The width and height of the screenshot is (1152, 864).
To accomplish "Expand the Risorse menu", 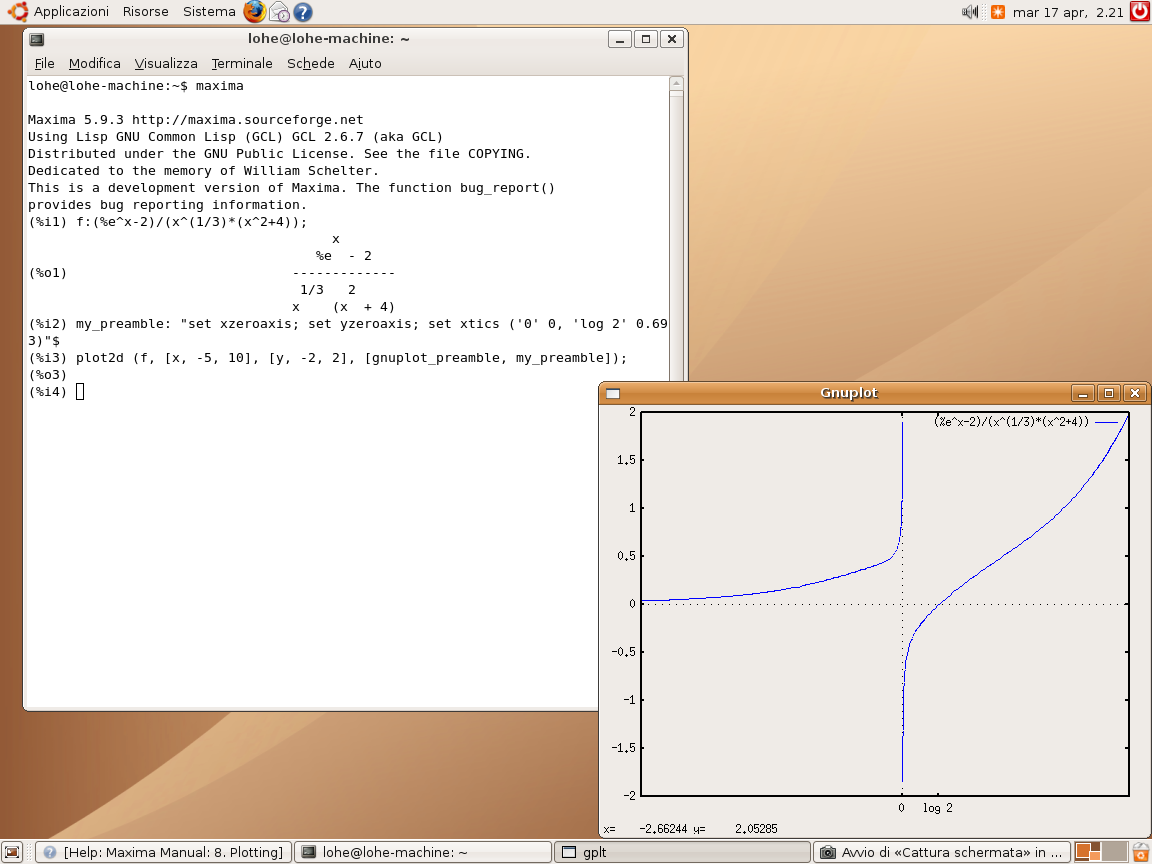I will tap(145, 12).
